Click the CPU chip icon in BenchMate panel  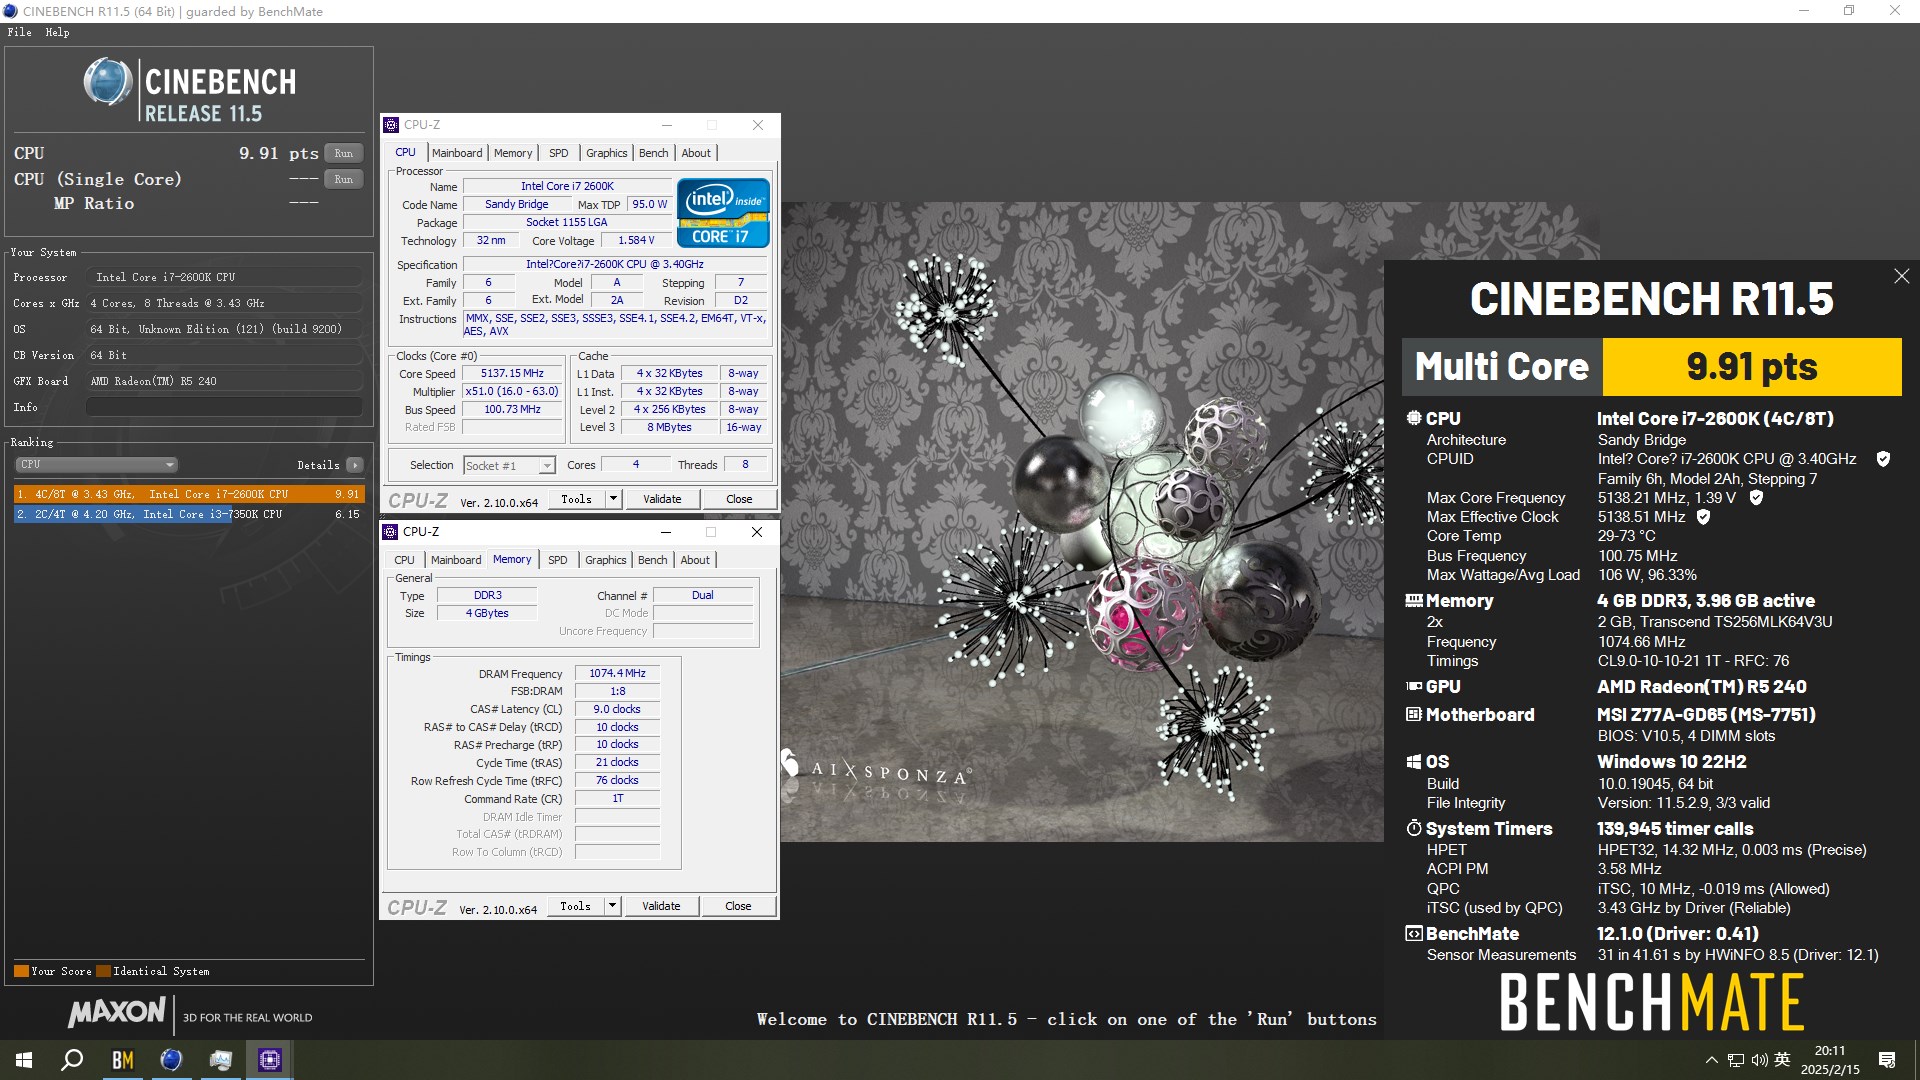1414,419
